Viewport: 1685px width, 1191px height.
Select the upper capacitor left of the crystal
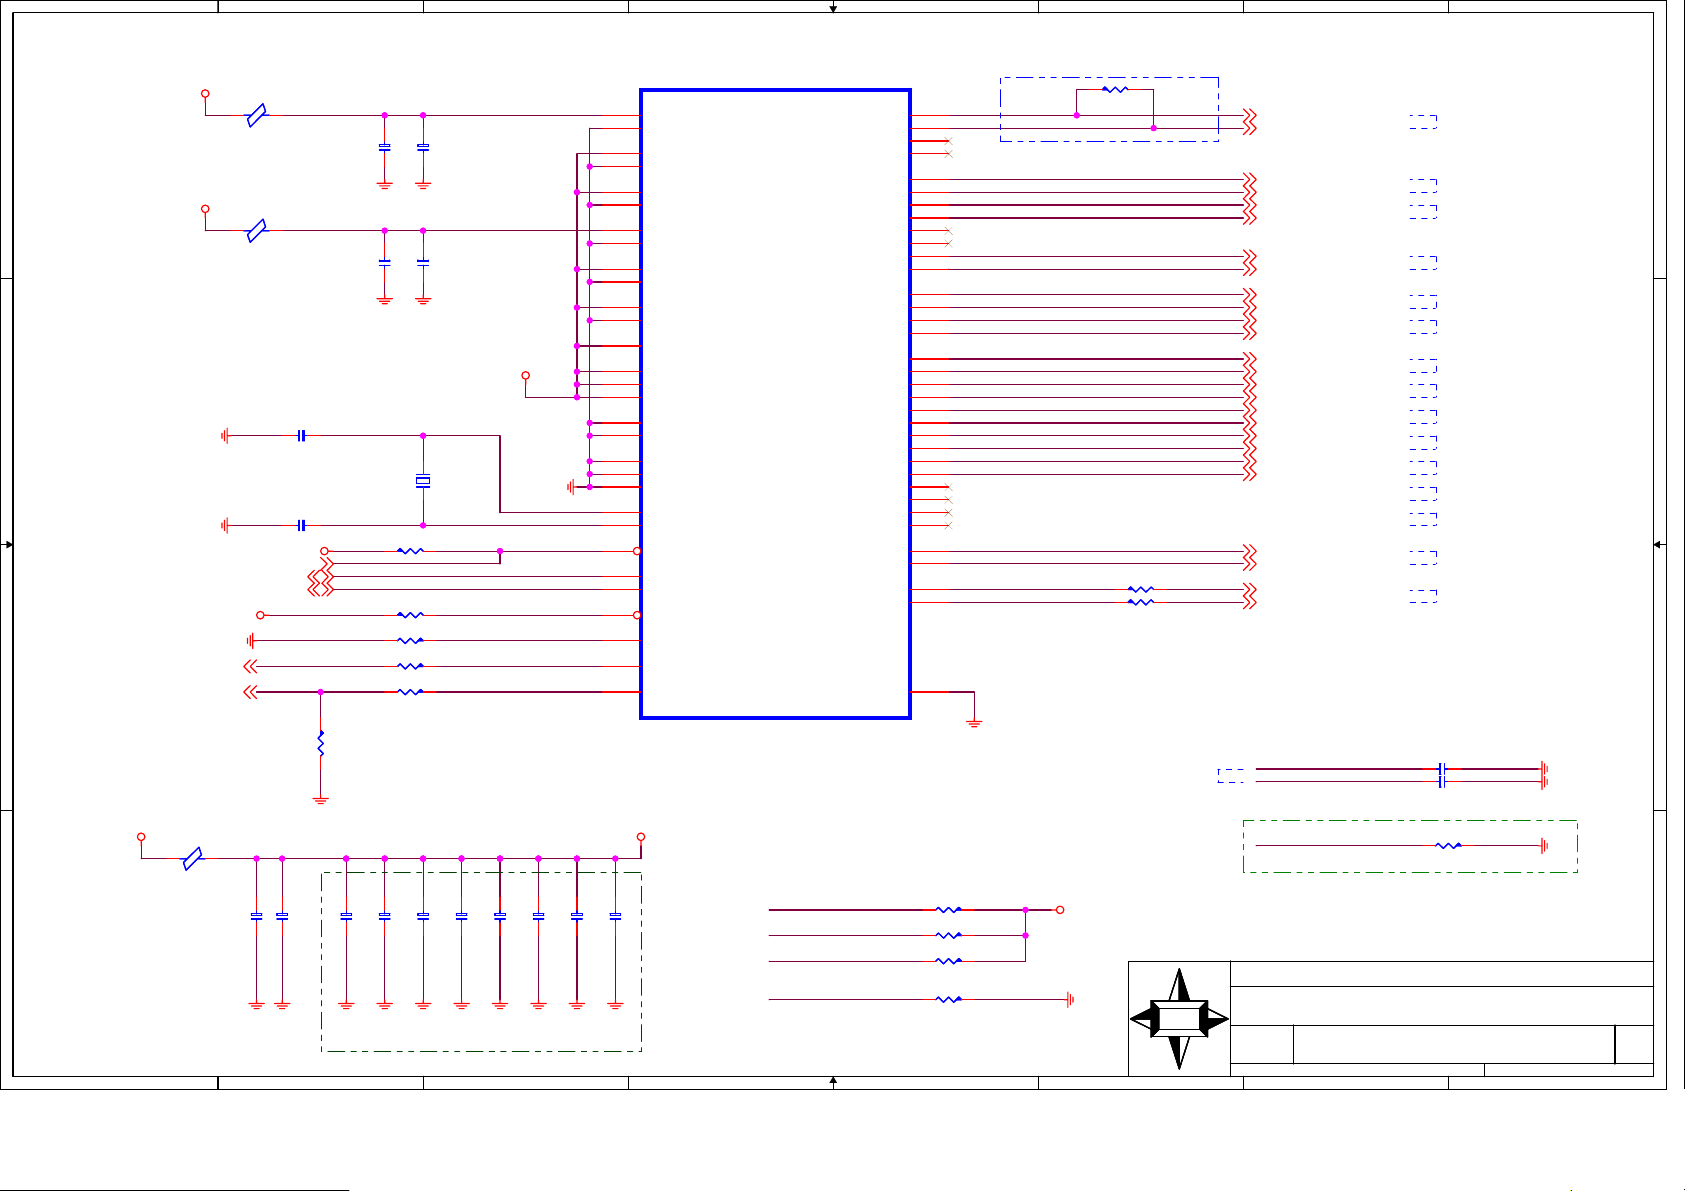301,436
